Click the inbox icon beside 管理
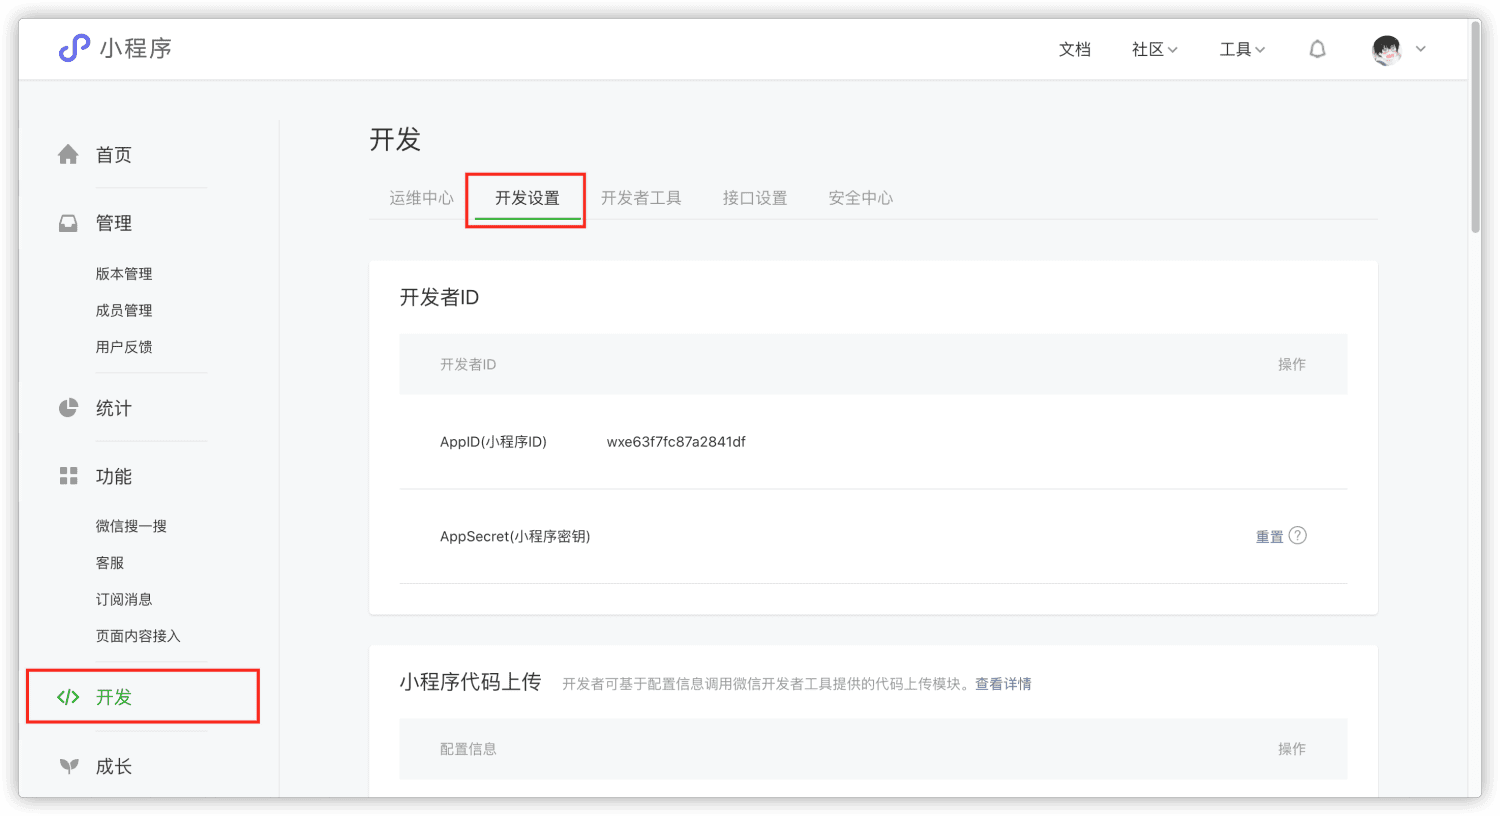 pyautogui.click(x=68, y=223)
